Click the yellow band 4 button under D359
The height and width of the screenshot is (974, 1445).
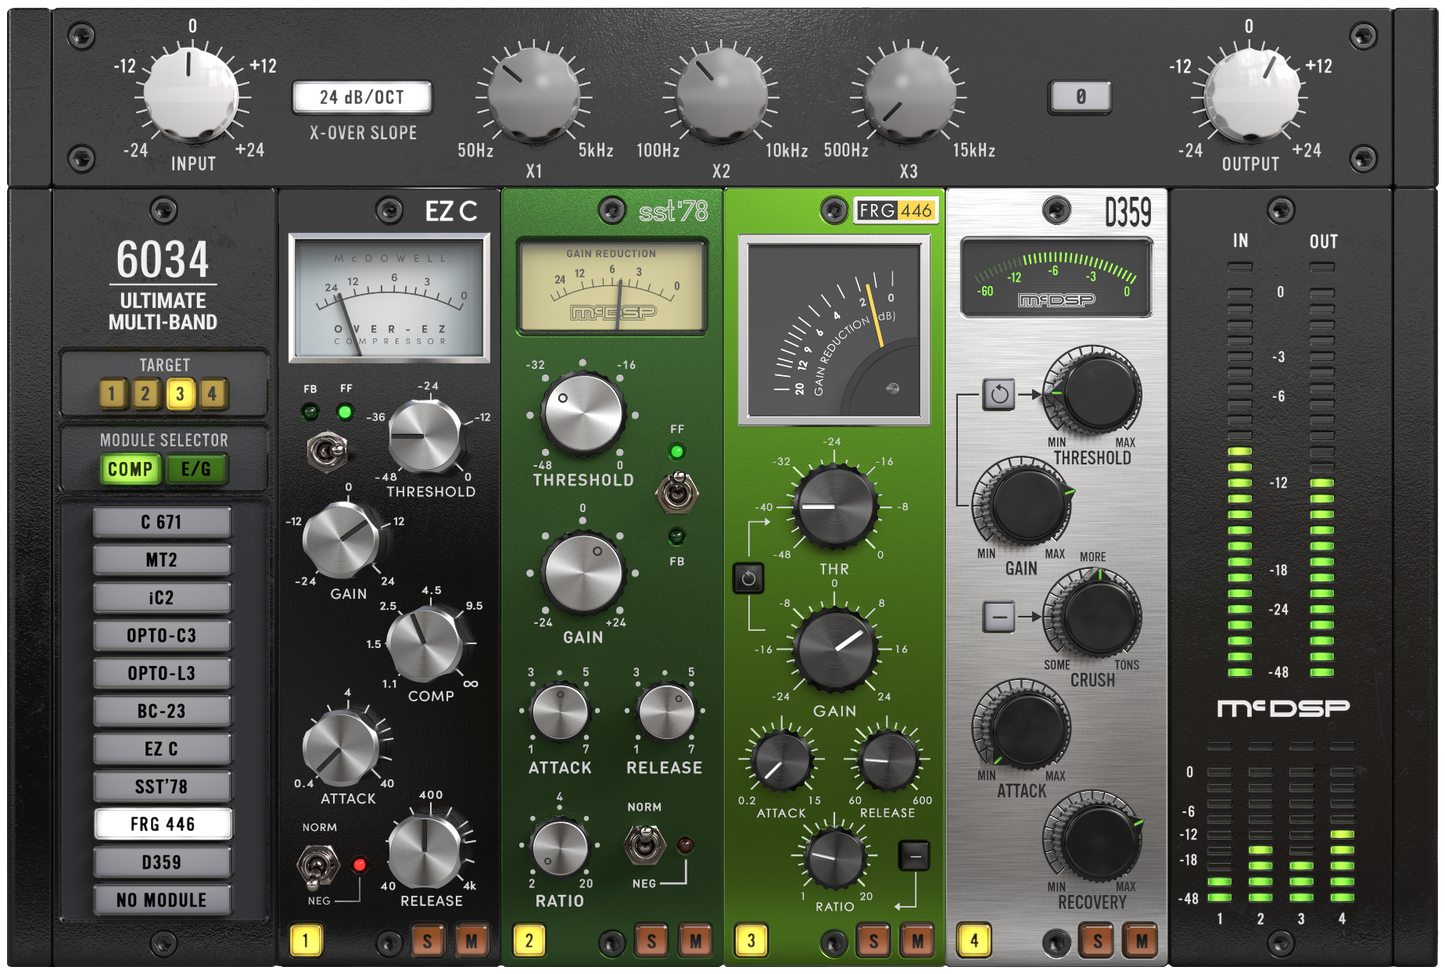tap(972, 940)
